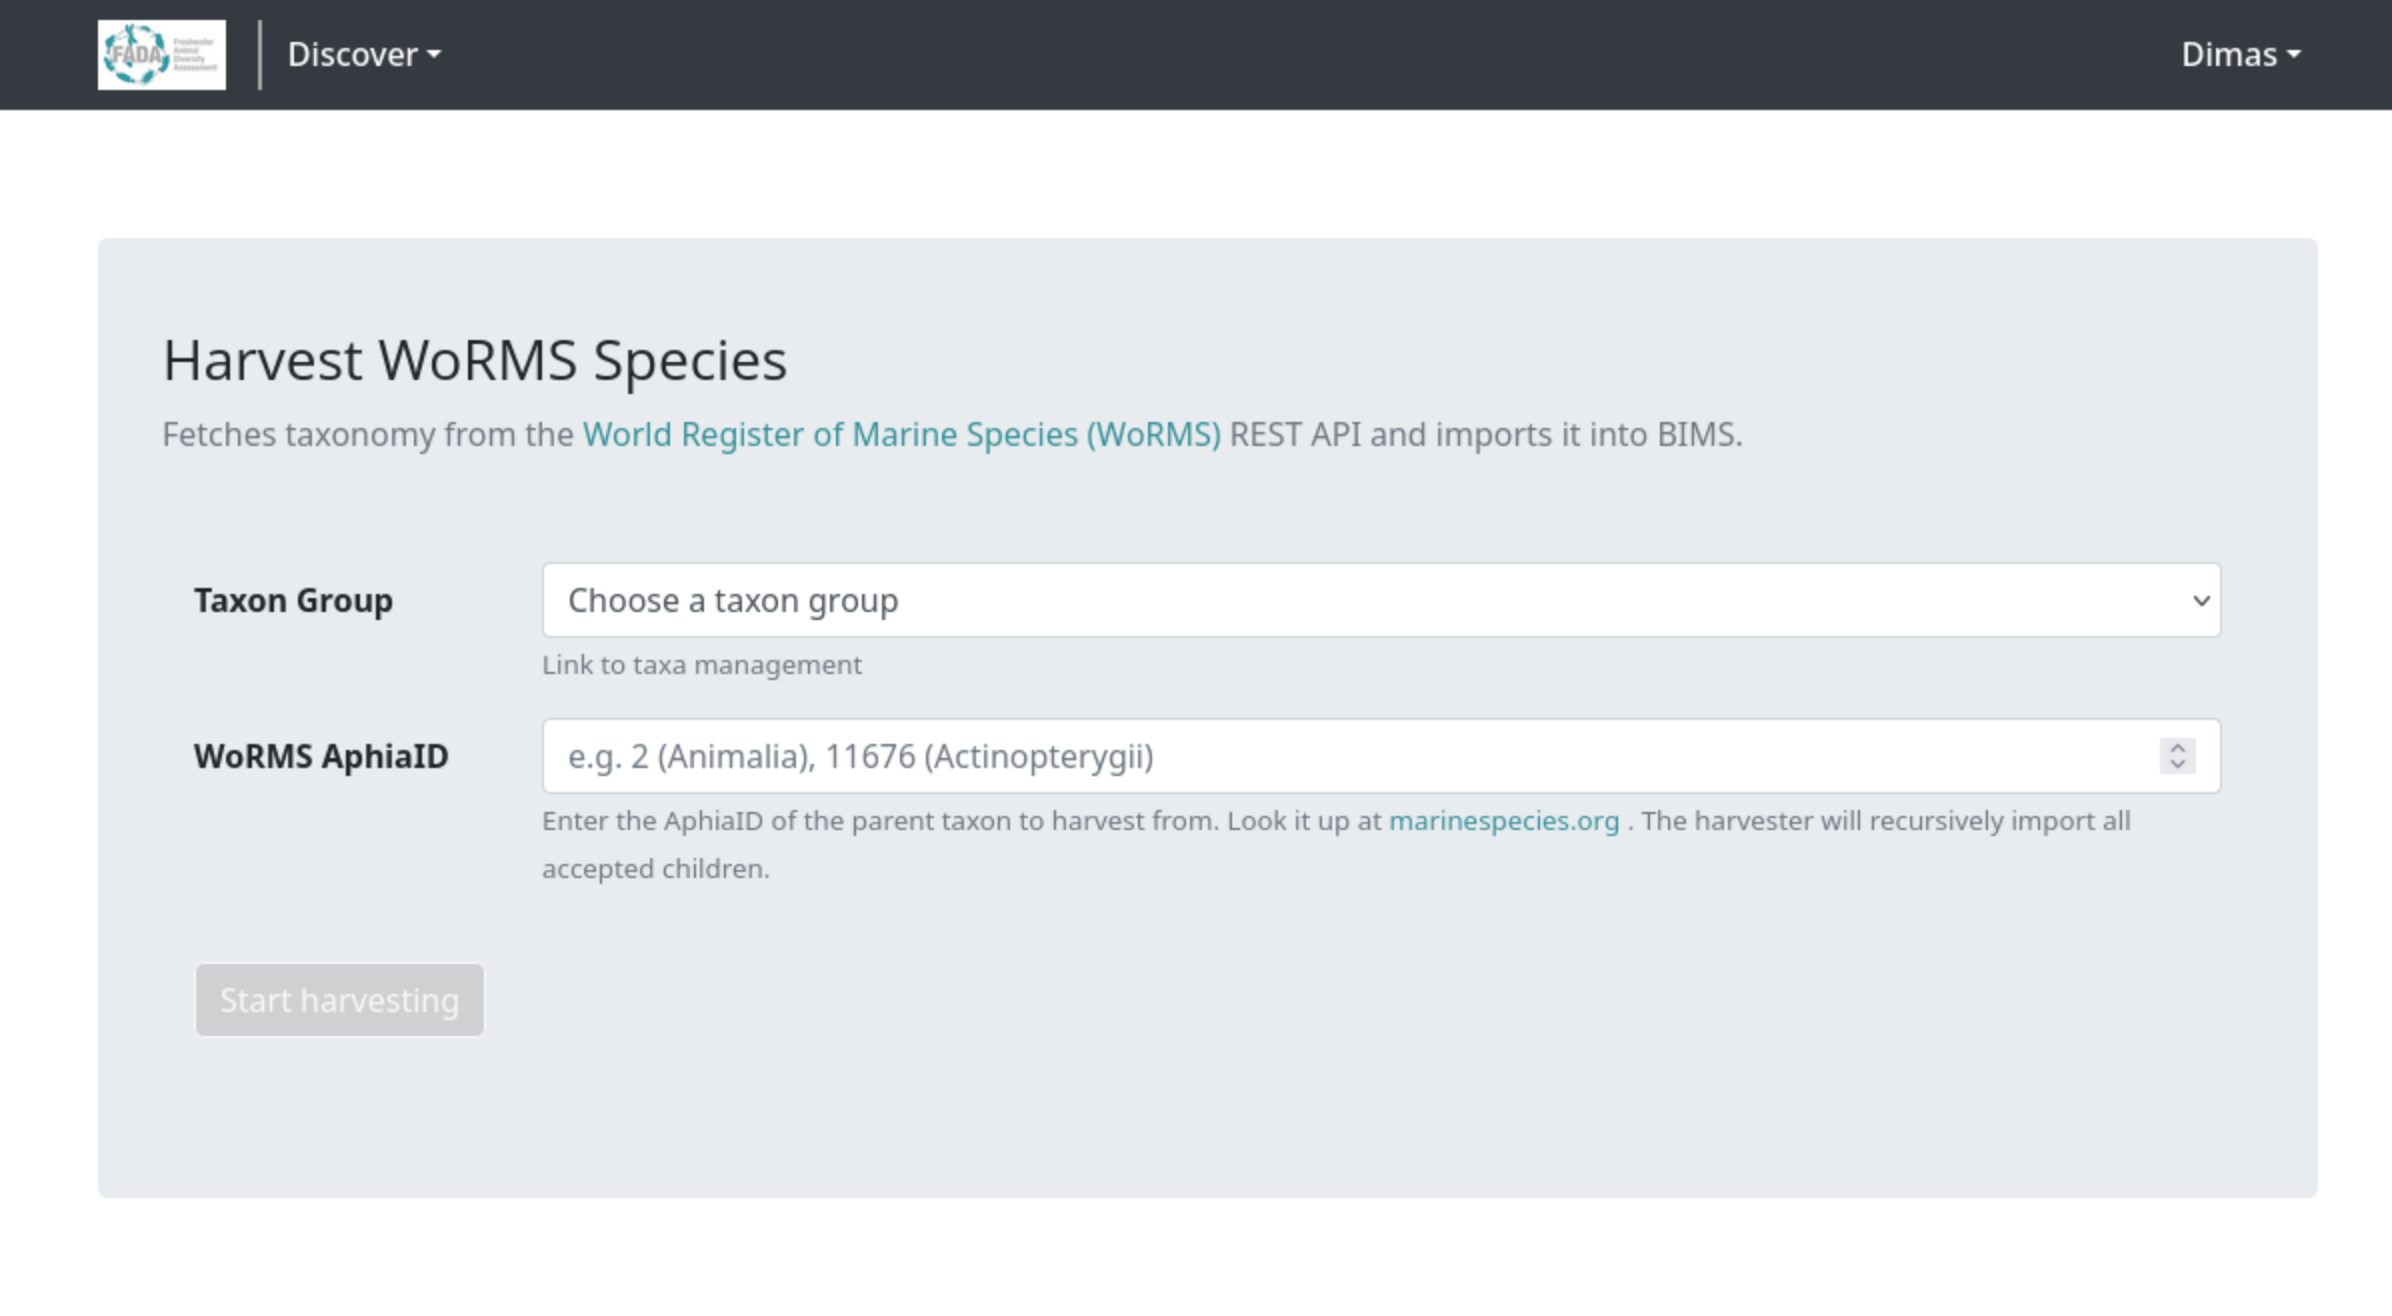The height and width of the screenshot is (1316, 2392).
Task: Click the 'Harvest WoRMS Species' heading
Action: point(475,361)
